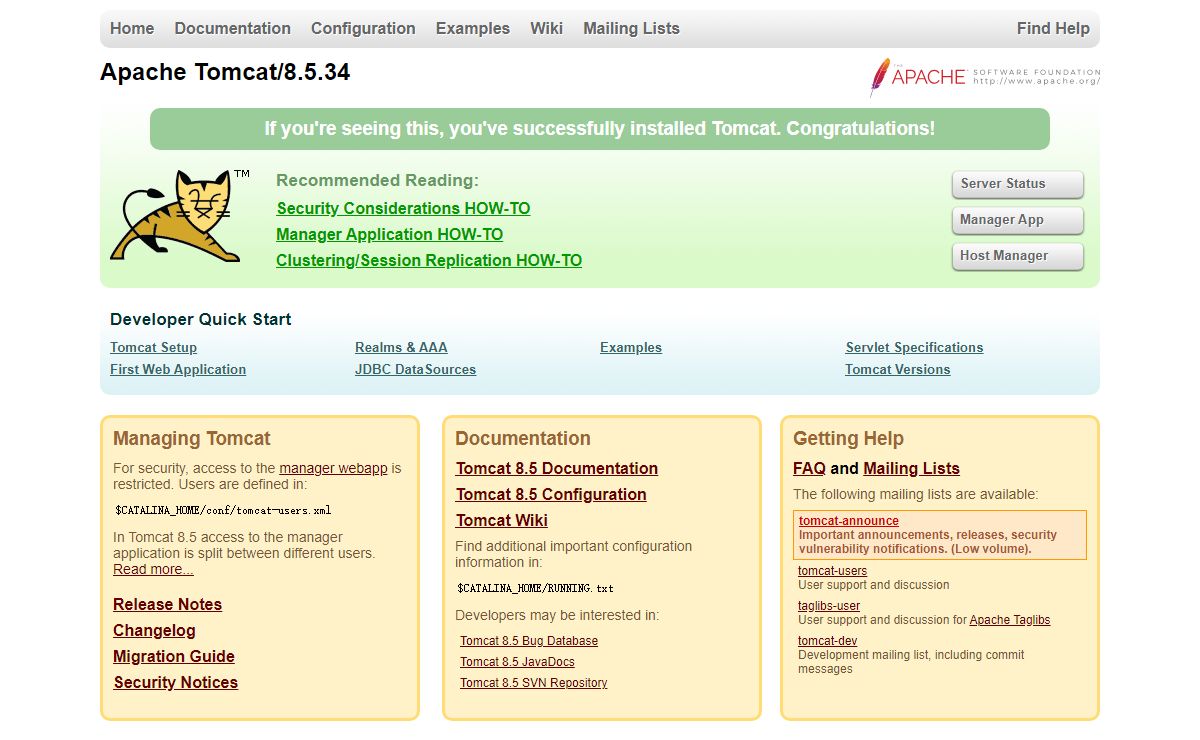
Task: Click the Tomcat Wiki link in Documentation
Action: coord(502,520)
